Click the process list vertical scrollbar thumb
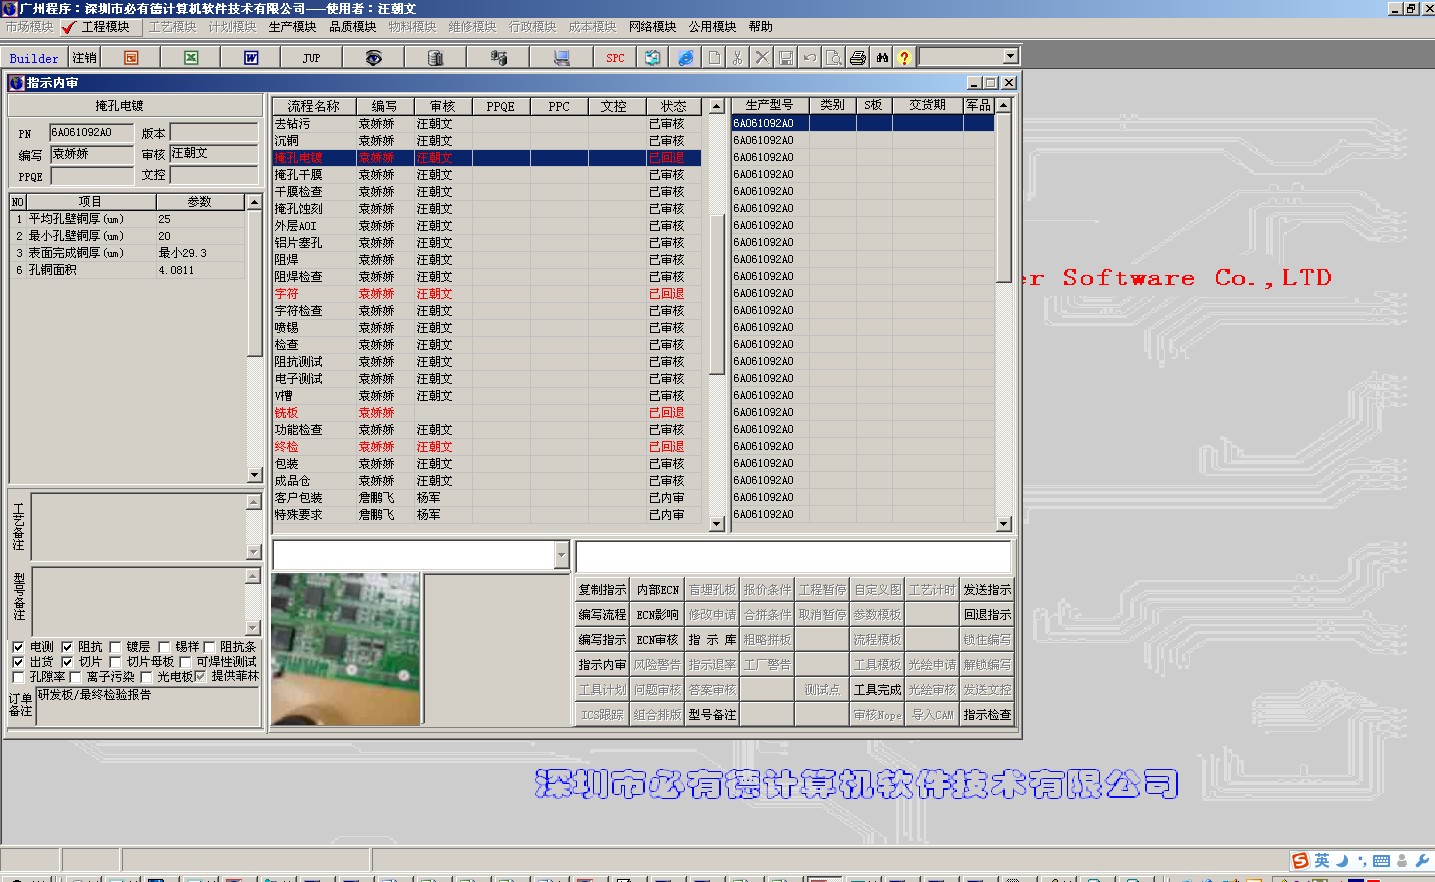Screen dimensions: 1435x882 716,294
